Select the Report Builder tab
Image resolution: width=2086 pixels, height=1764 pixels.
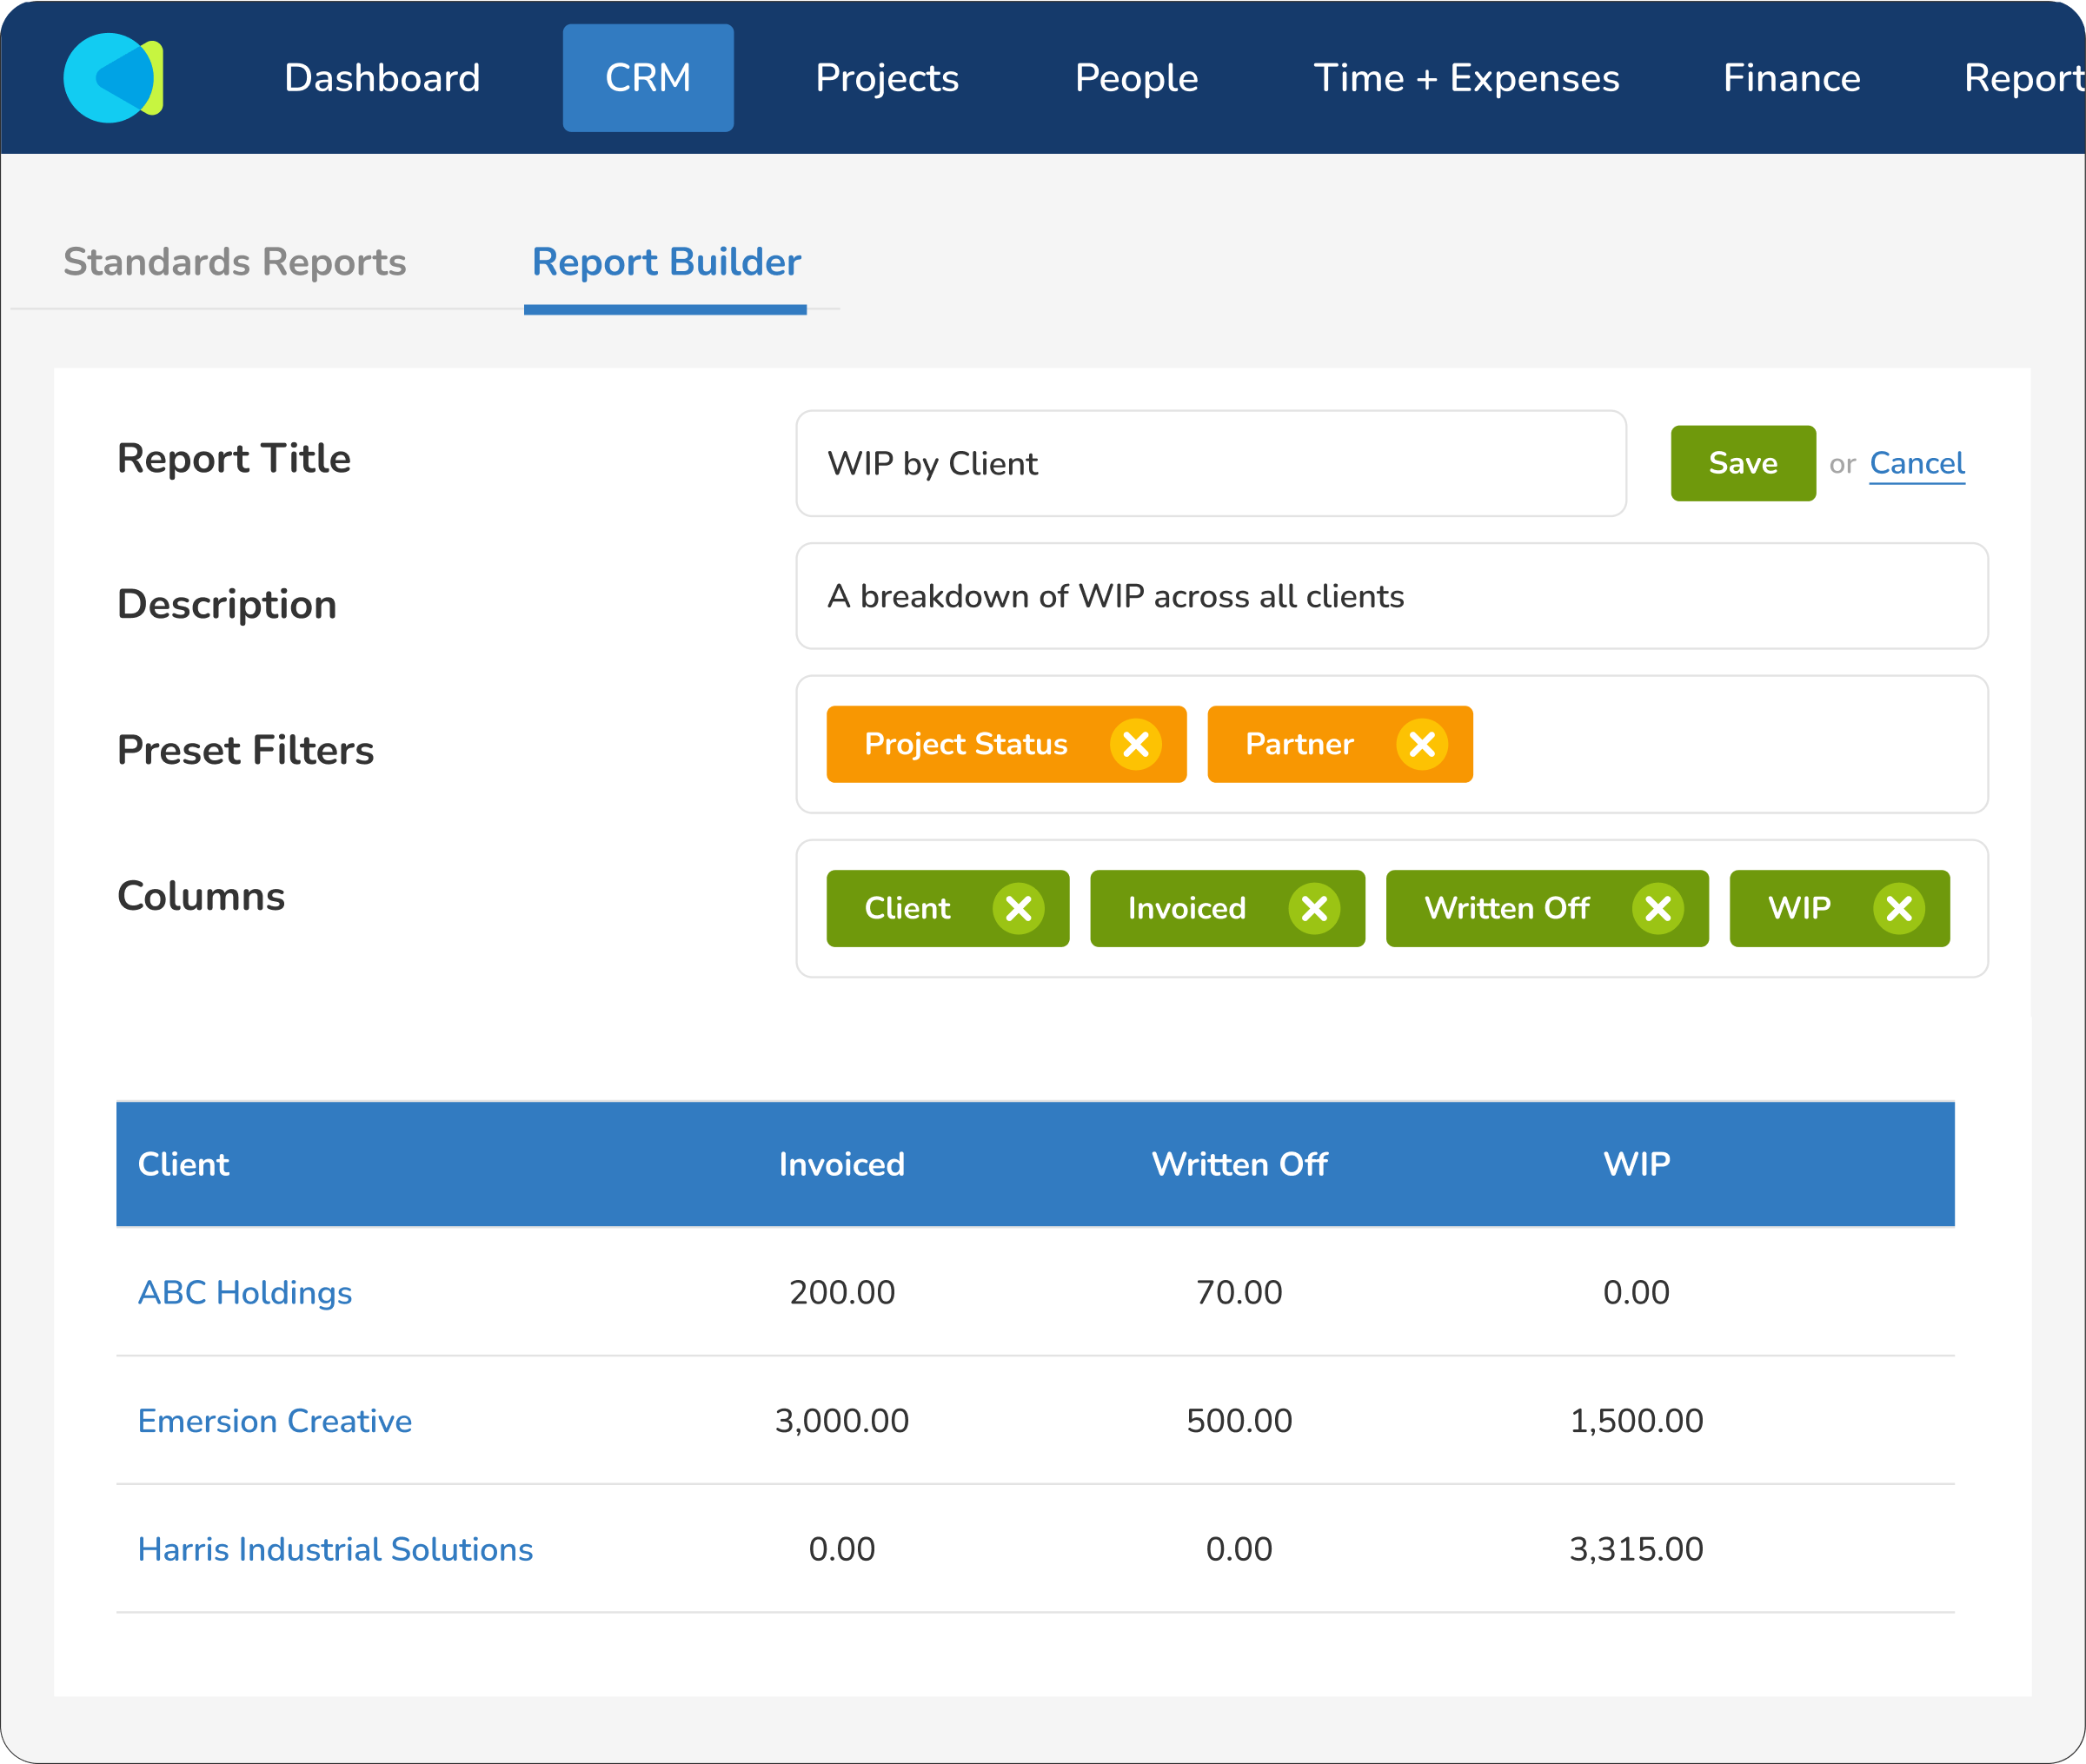click(666, 262)
